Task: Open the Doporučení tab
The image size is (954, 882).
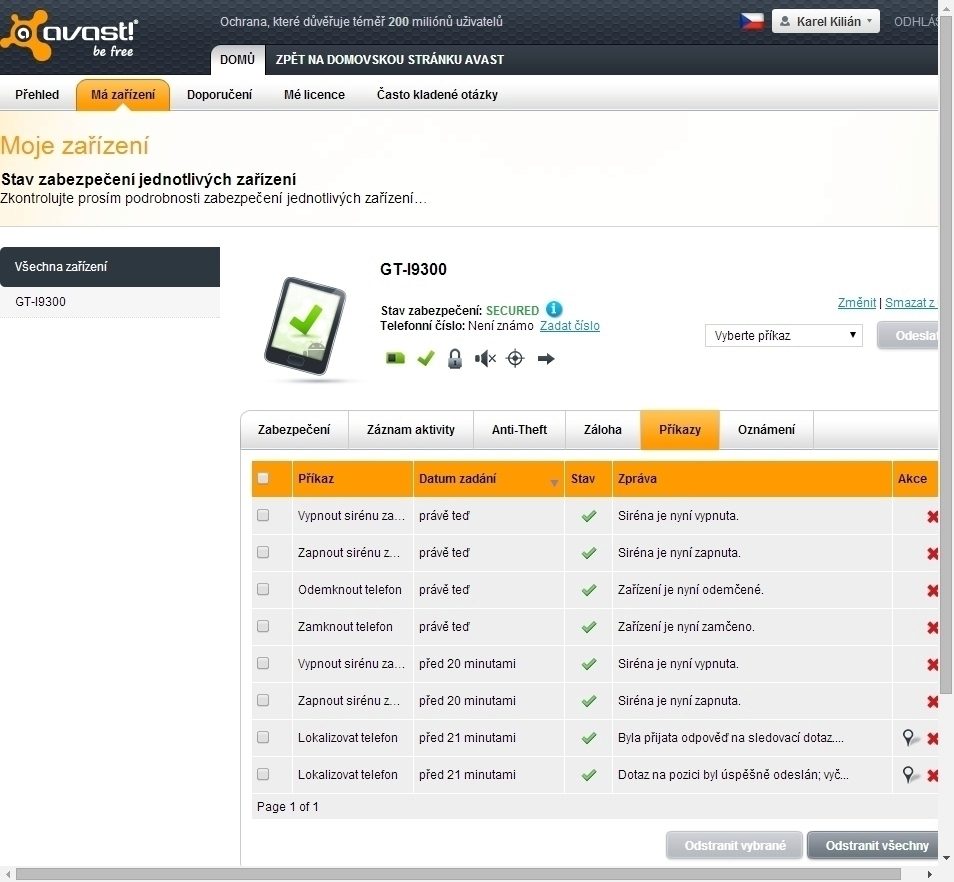Action: 219,94
